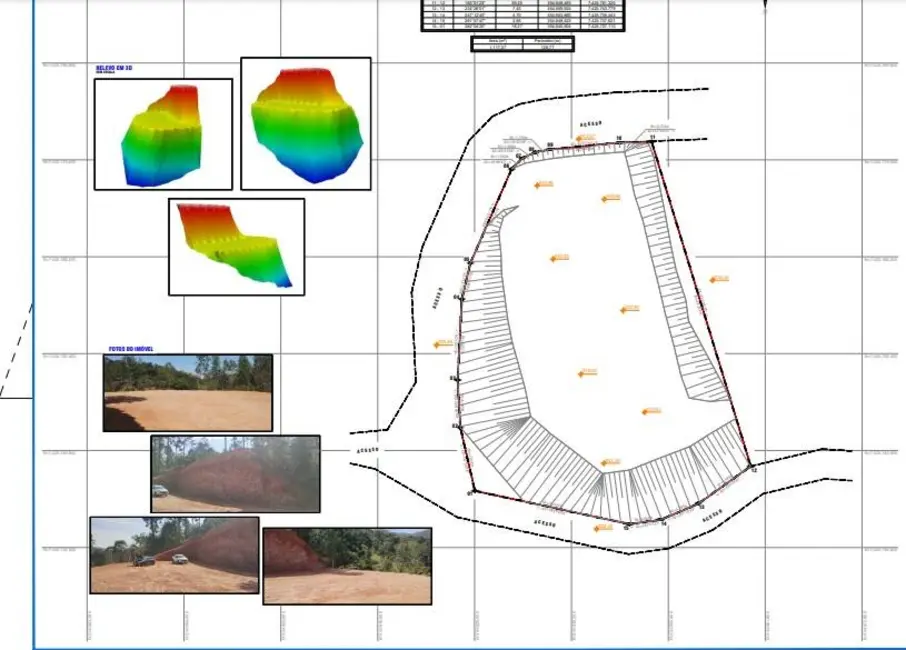Select the orange elevation marker outside the west boundary
This screenshot has width=906, height=650.
pos(443,343)
